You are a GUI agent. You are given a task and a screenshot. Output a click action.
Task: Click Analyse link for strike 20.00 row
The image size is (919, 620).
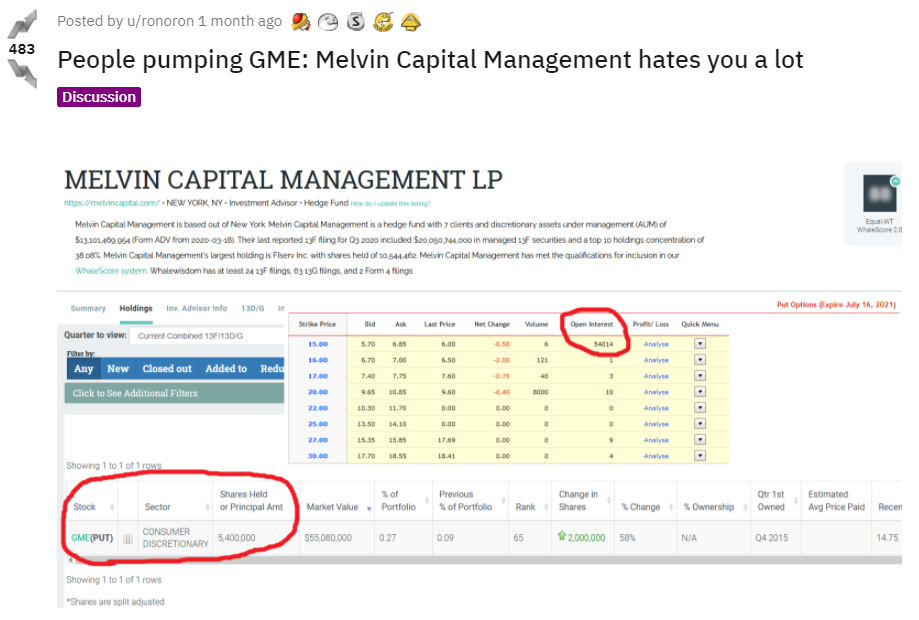tap(656, 392)
